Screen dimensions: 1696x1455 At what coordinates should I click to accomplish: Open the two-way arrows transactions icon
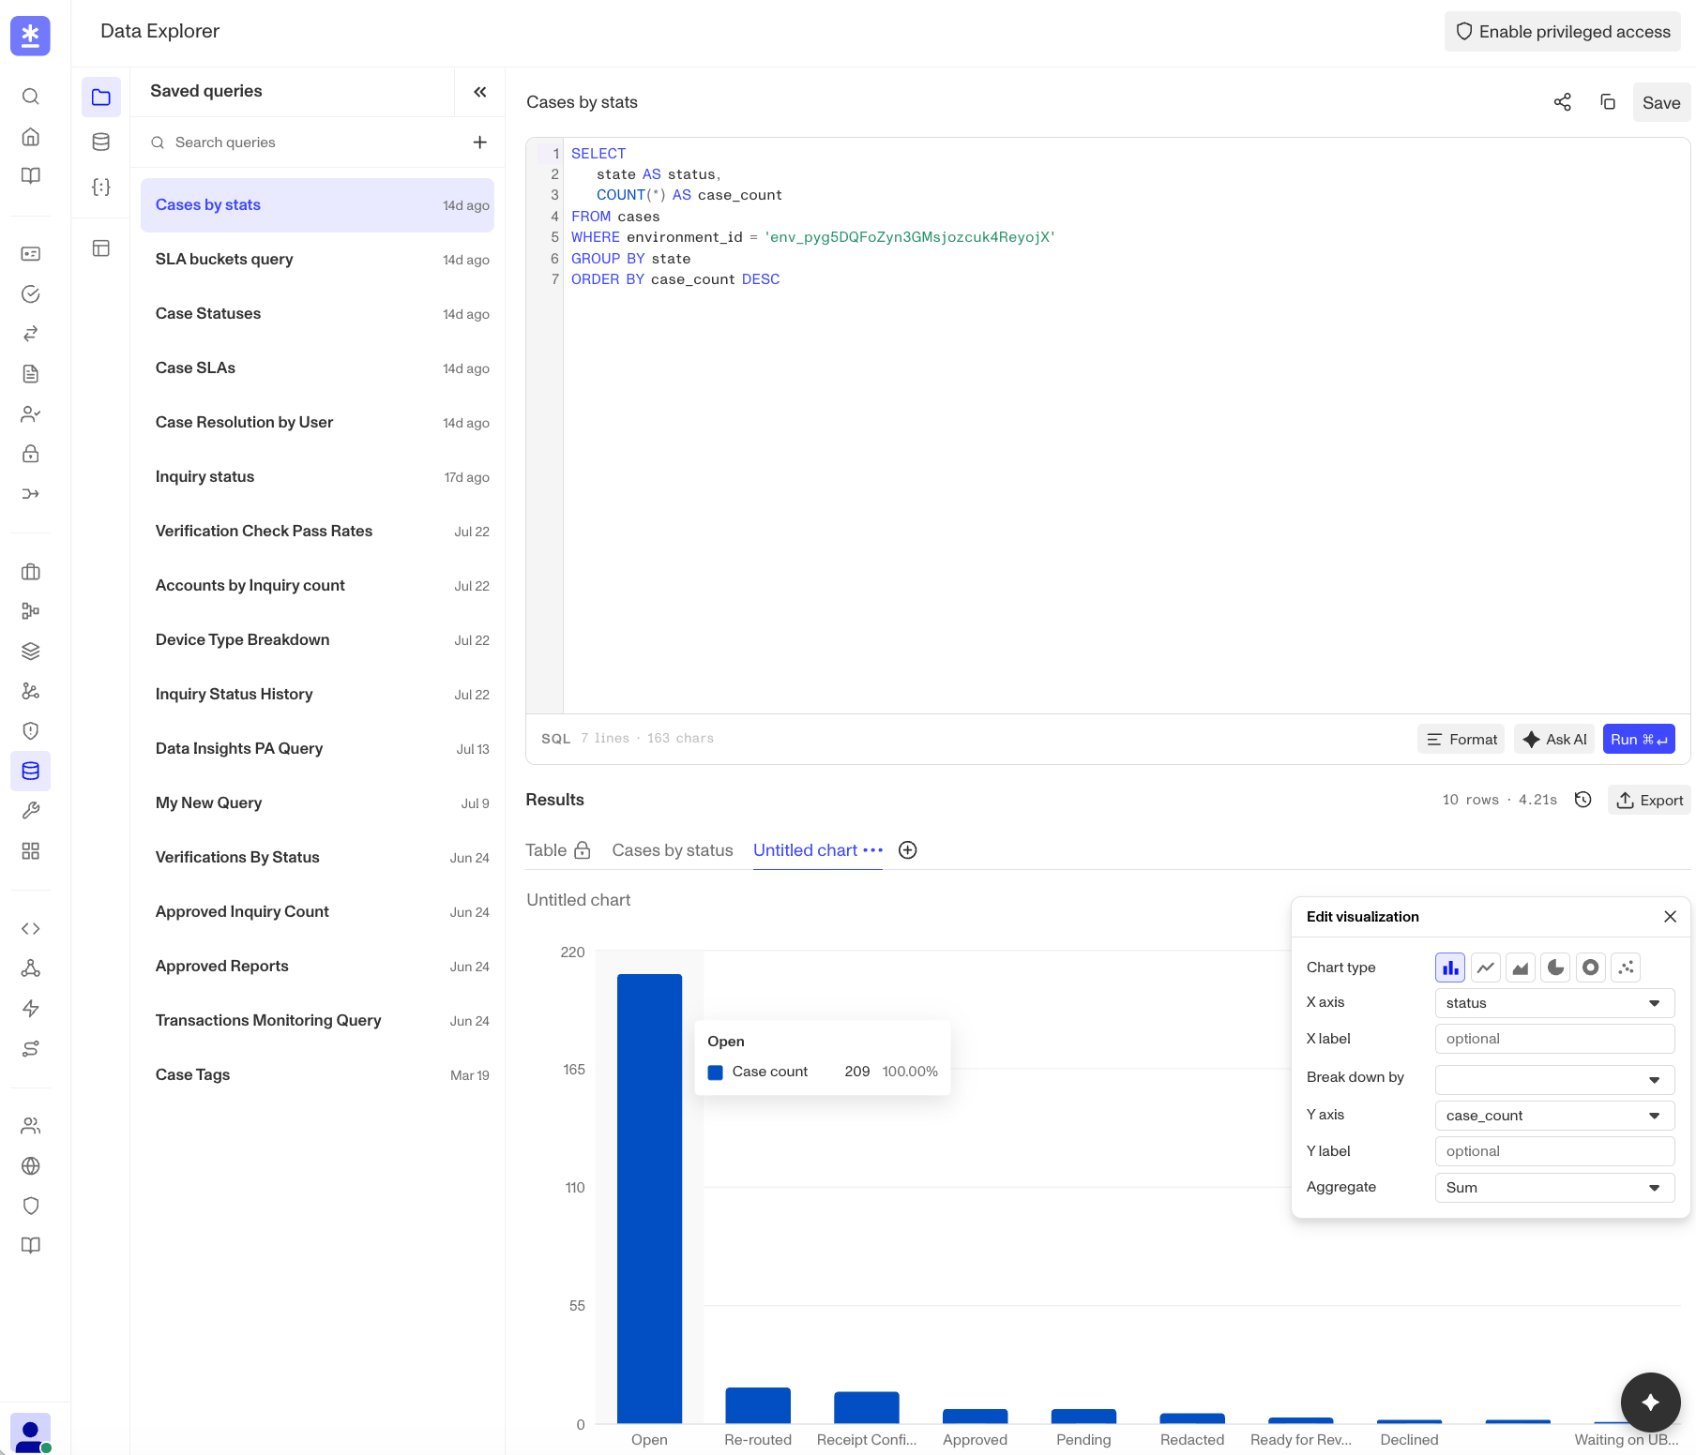pyautogui.click(x=31, y=334)
